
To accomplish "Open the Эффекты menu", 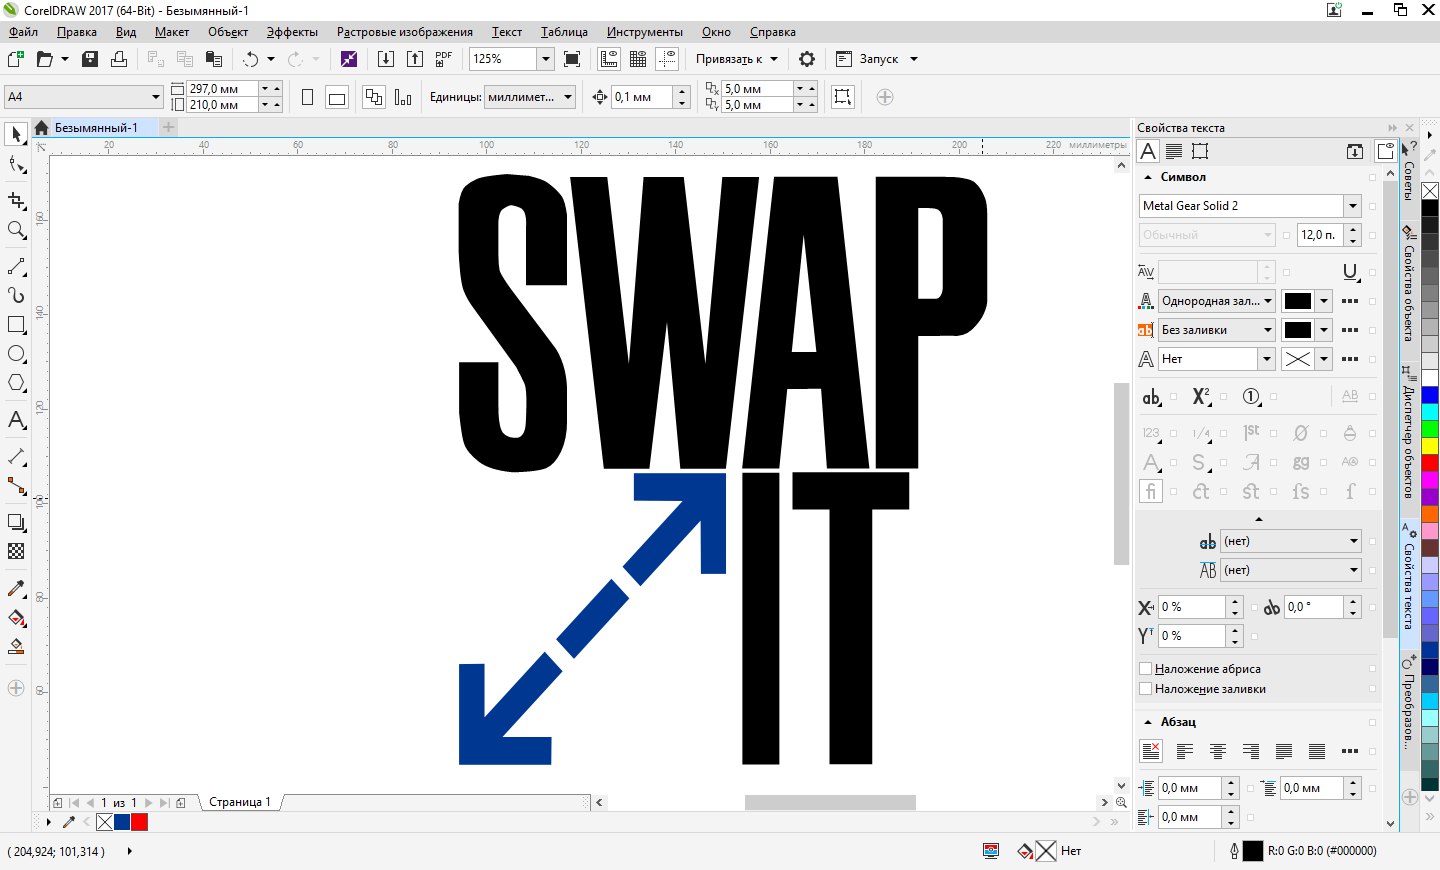I will pos(292,32).
